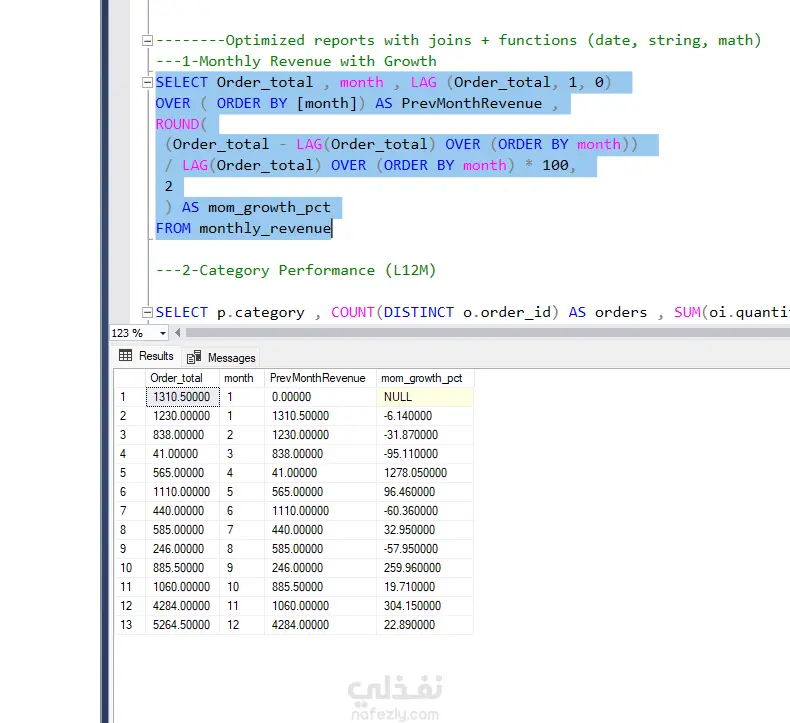Click the Monthly Revenue with Growth comment
The width and height of the screenshot is (790, 723).
296,61
